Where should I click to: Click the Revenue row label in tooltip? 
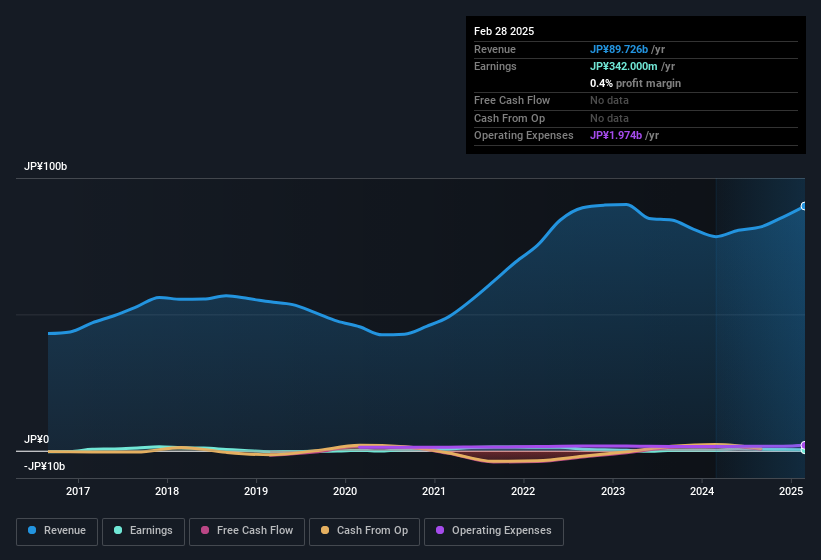(x=495, y=49)
